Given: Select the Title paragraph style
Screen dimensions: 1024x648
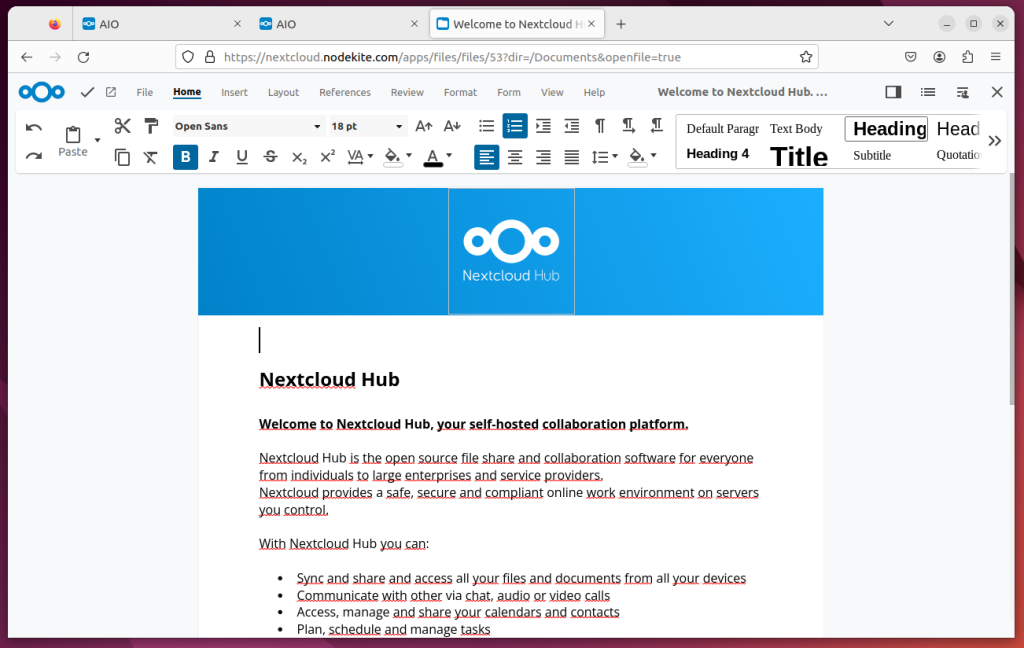Looking at the screenshot, I should pos(799,156).
